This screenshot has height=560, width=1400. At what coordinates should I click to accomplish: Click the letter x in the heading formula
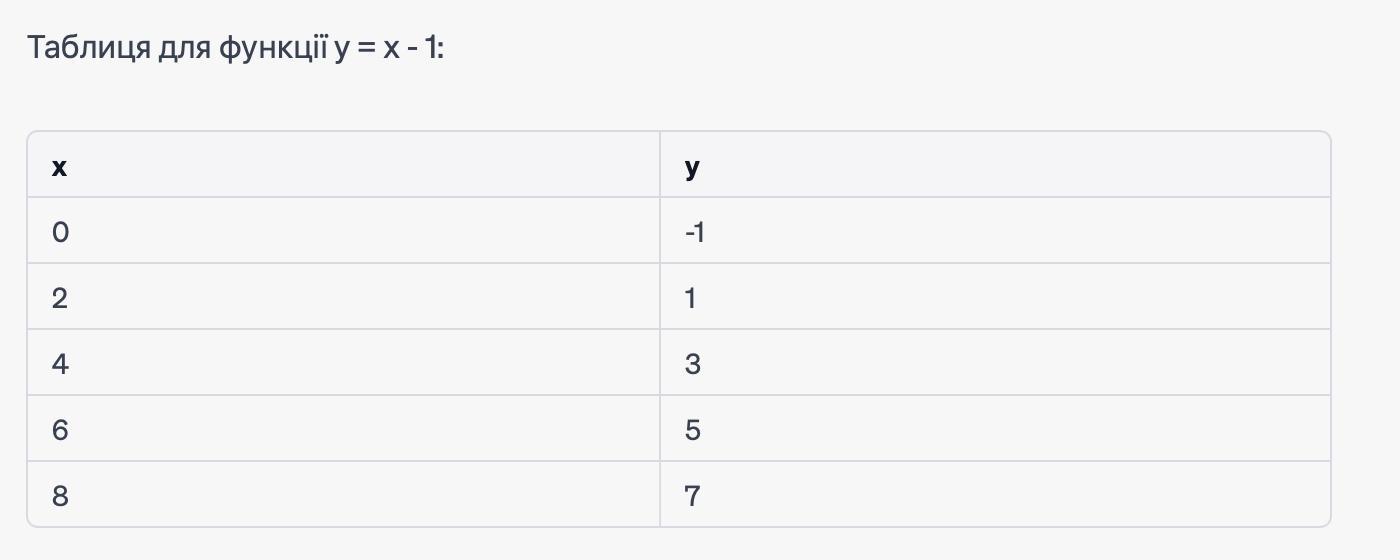tap(387, 48)
